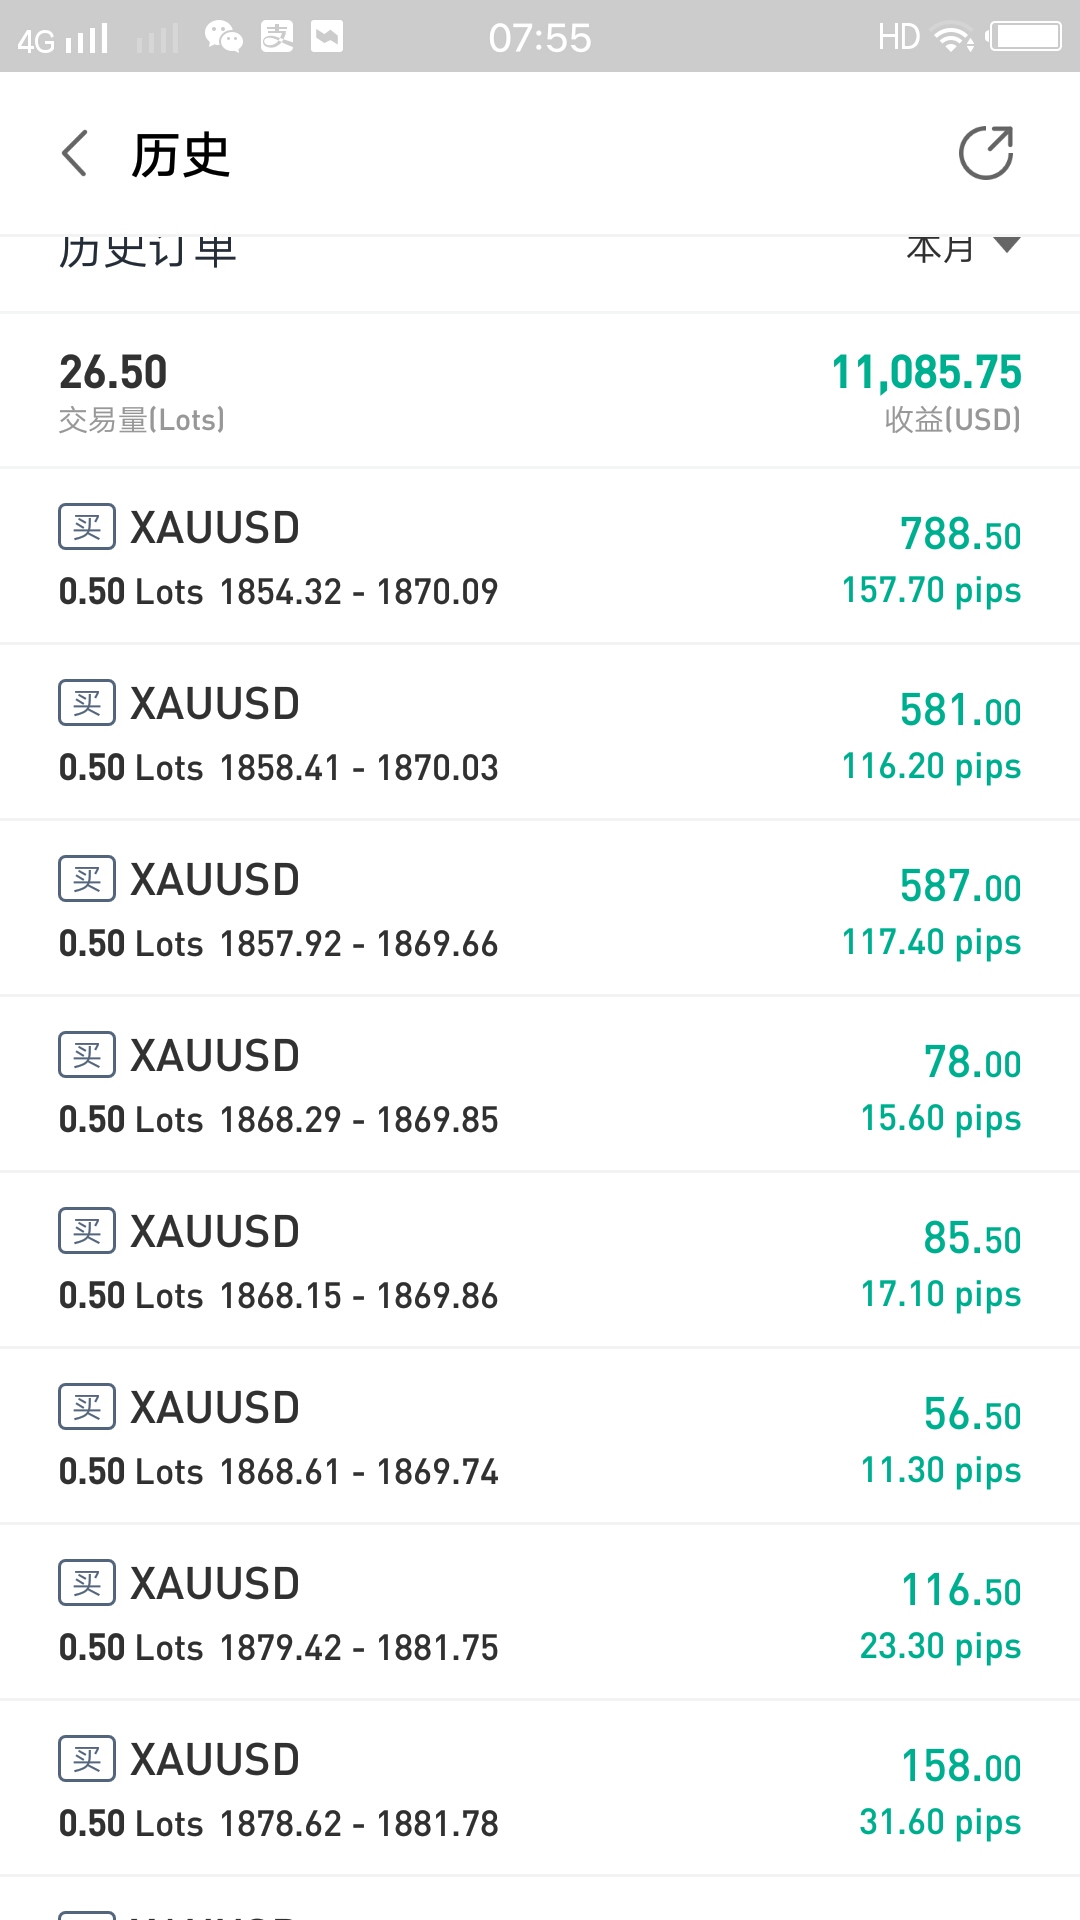Tap the 买 badge on 587.00 trade
This screenshot has height=1920, width=1080.
click(x=87, y=879)
